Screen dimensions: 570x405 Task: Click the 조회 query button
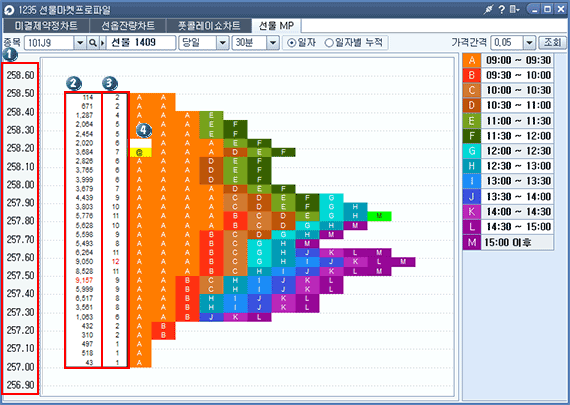click(552, 43)
